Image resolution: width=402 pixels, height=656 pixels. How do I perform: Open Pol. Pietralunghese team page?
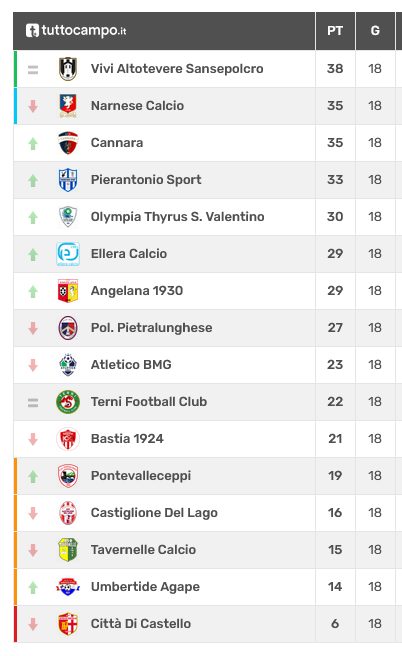click(151, 328)
